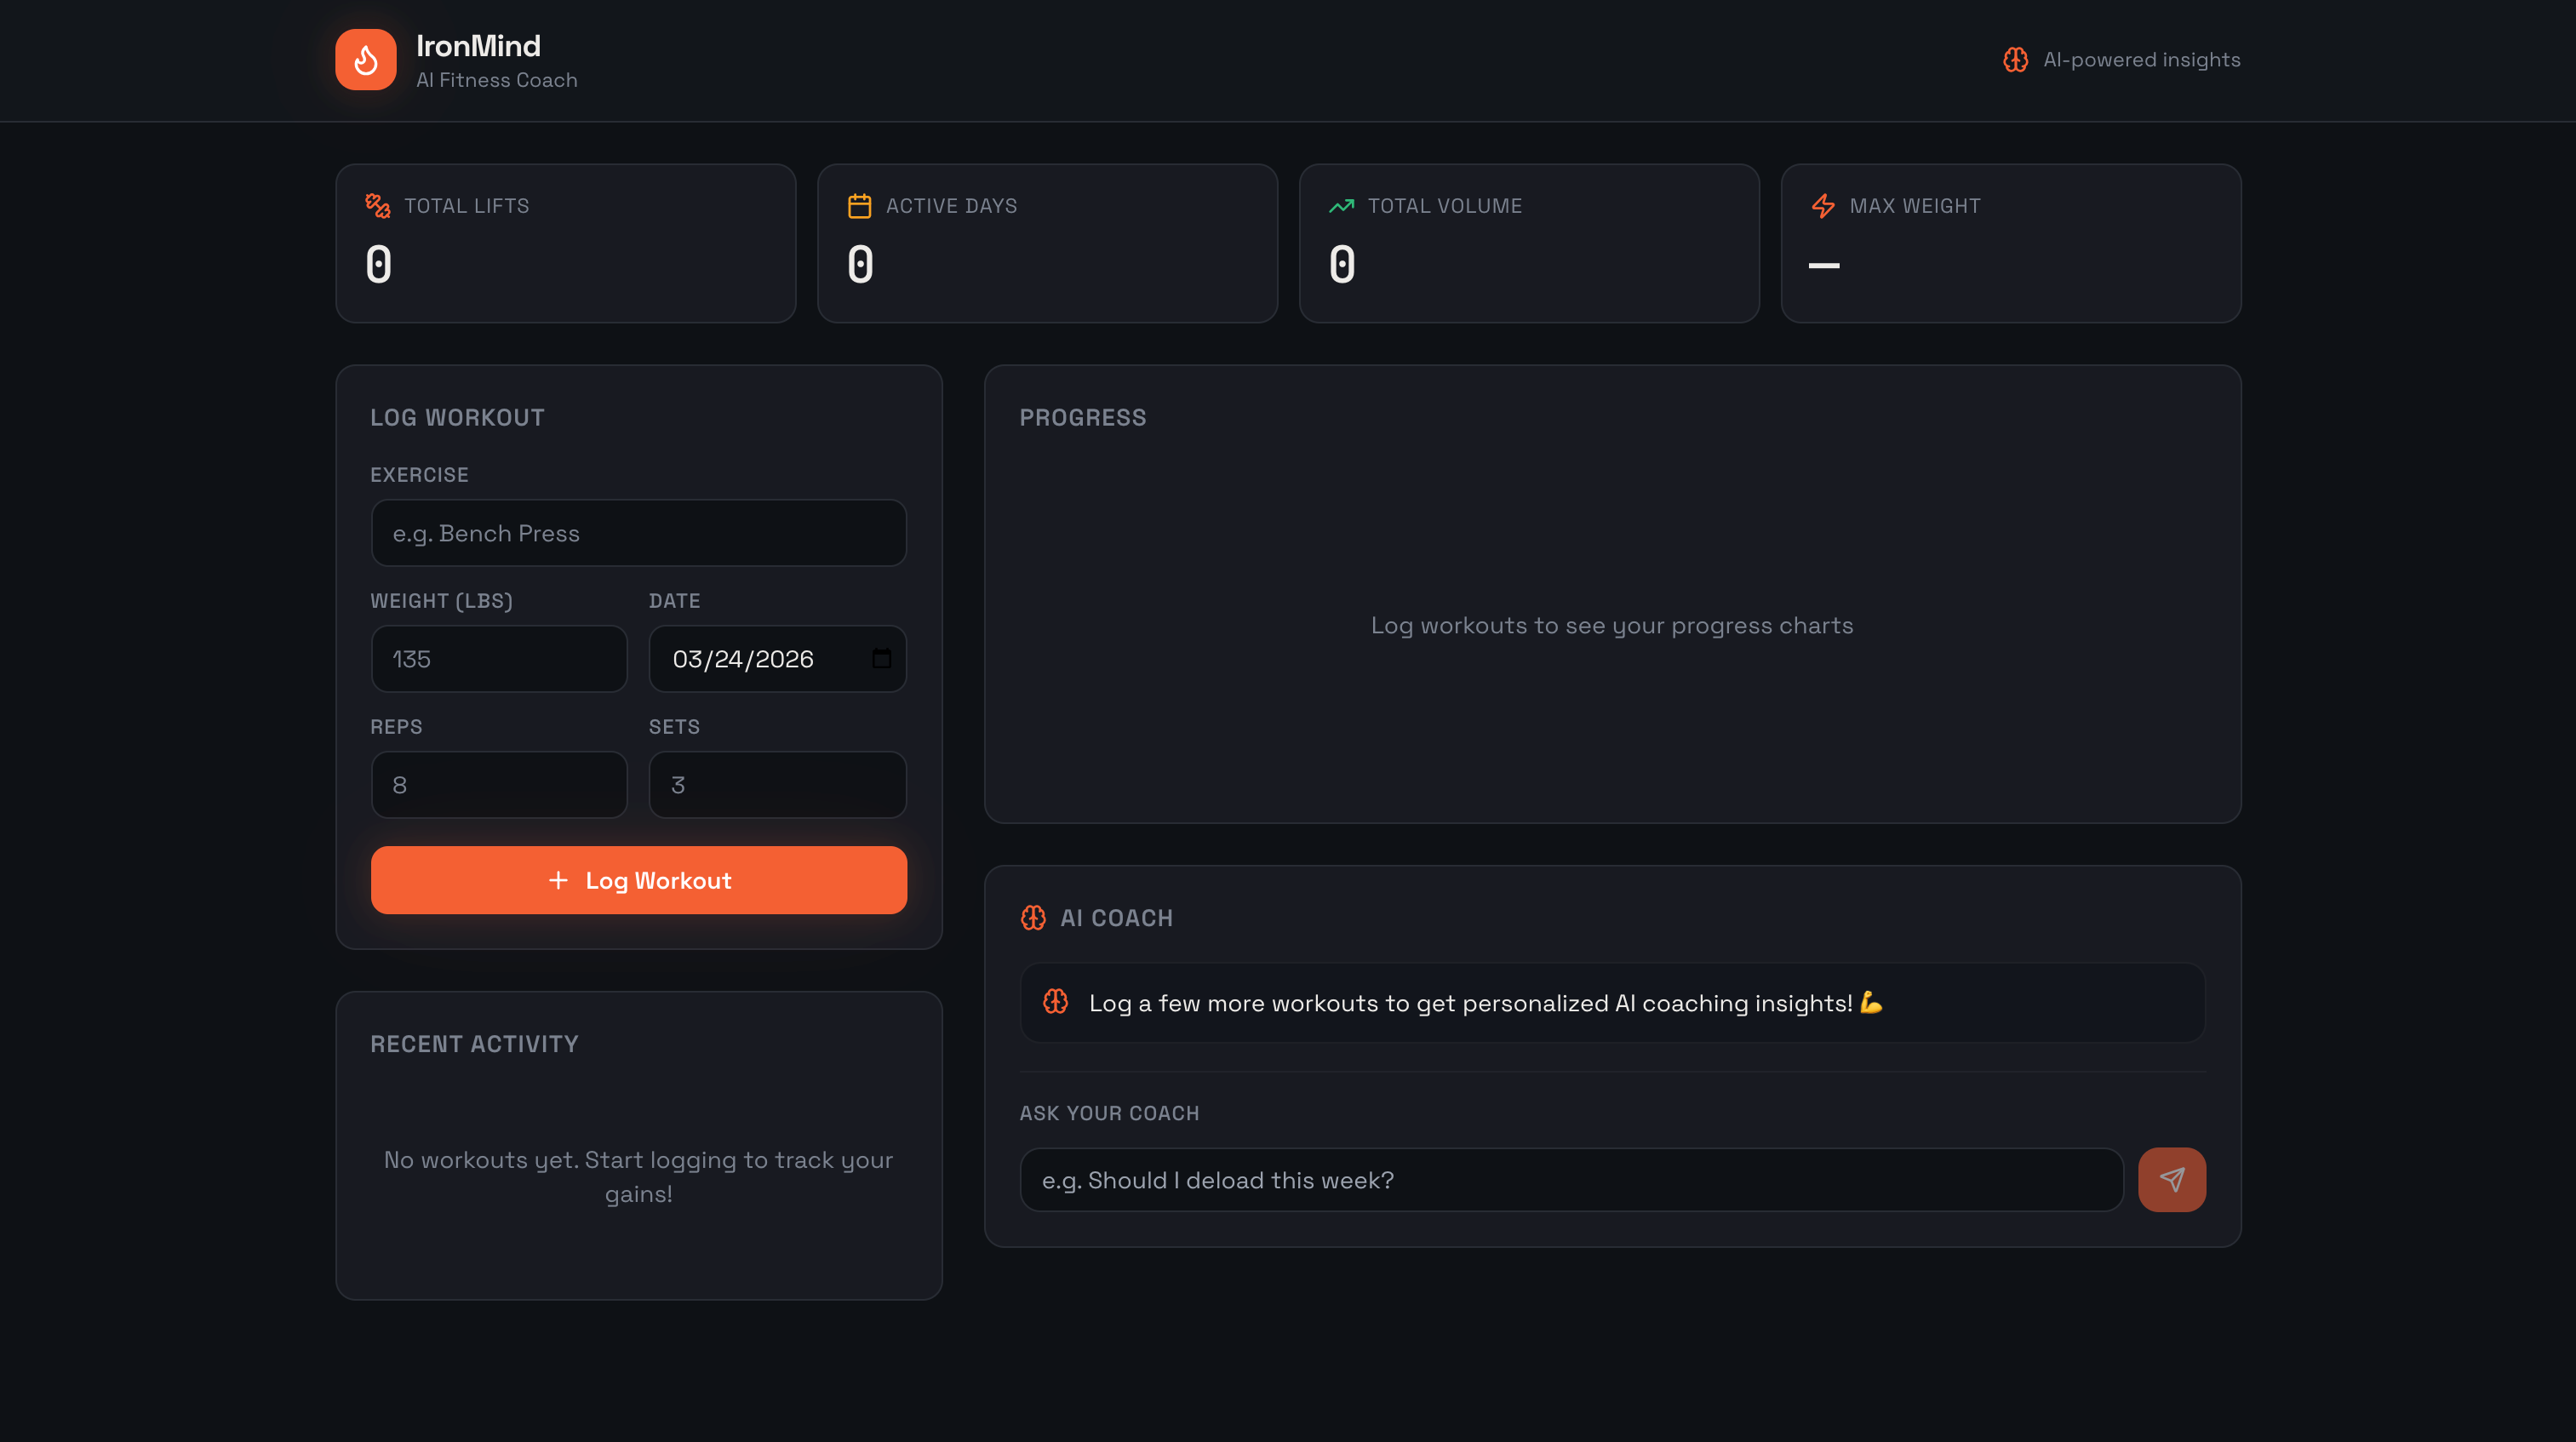Click the plus icon inside Log Workout button
2576x1442 pixels.
(x=557, y=880)
